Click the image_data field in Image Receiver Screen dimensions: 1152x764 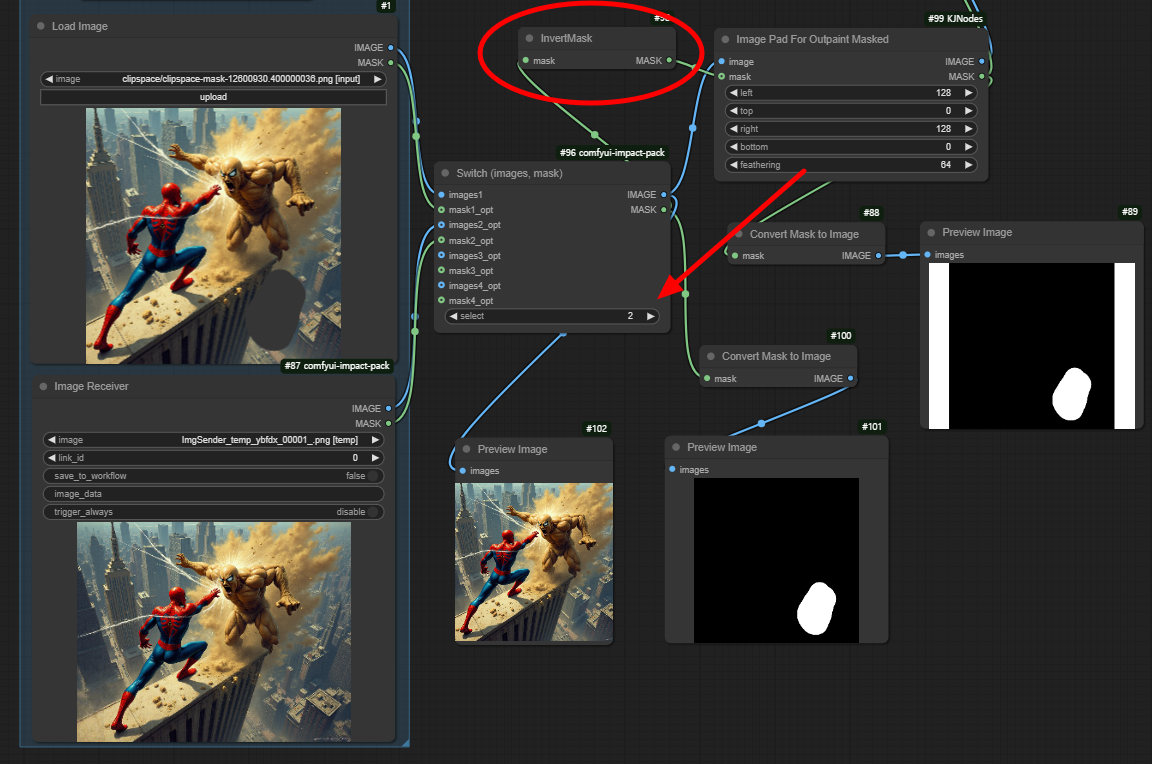point(213,494)
